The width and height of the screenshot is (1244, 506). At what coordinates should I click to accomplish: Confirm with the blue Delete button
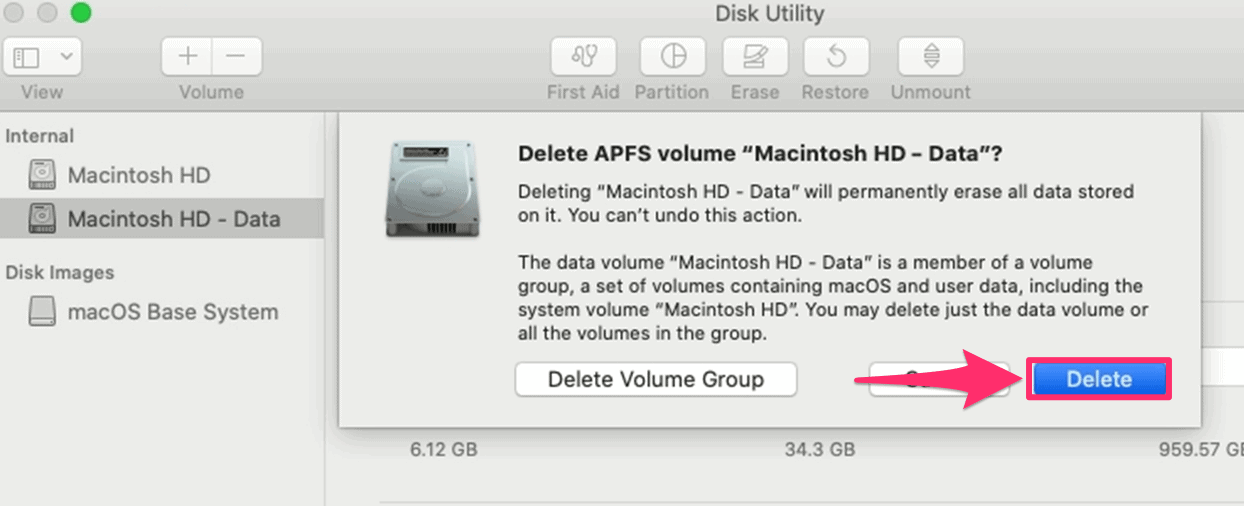(x=1099, y=380)
